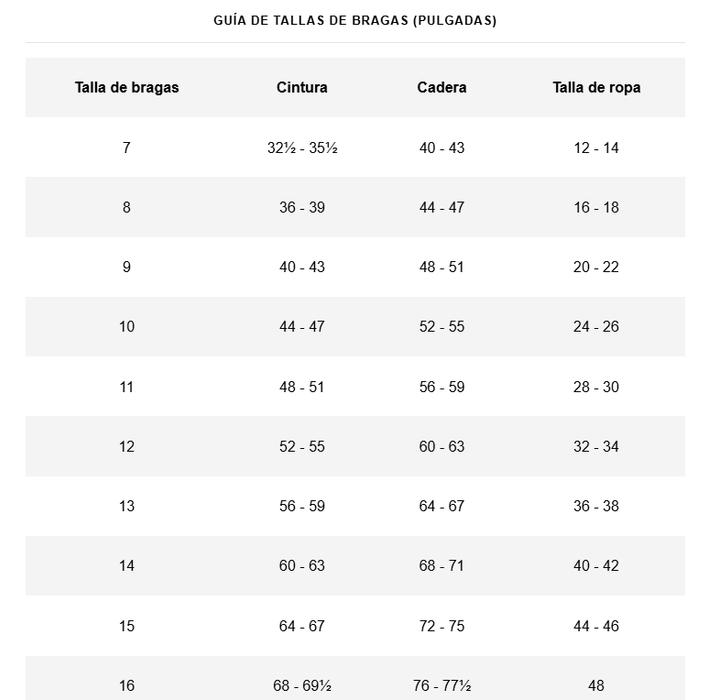Image resolution: width=708 pixels, height=700 pixels.
Task: Select clothing size 20 - 22 cell
Action: coord(596,267)
